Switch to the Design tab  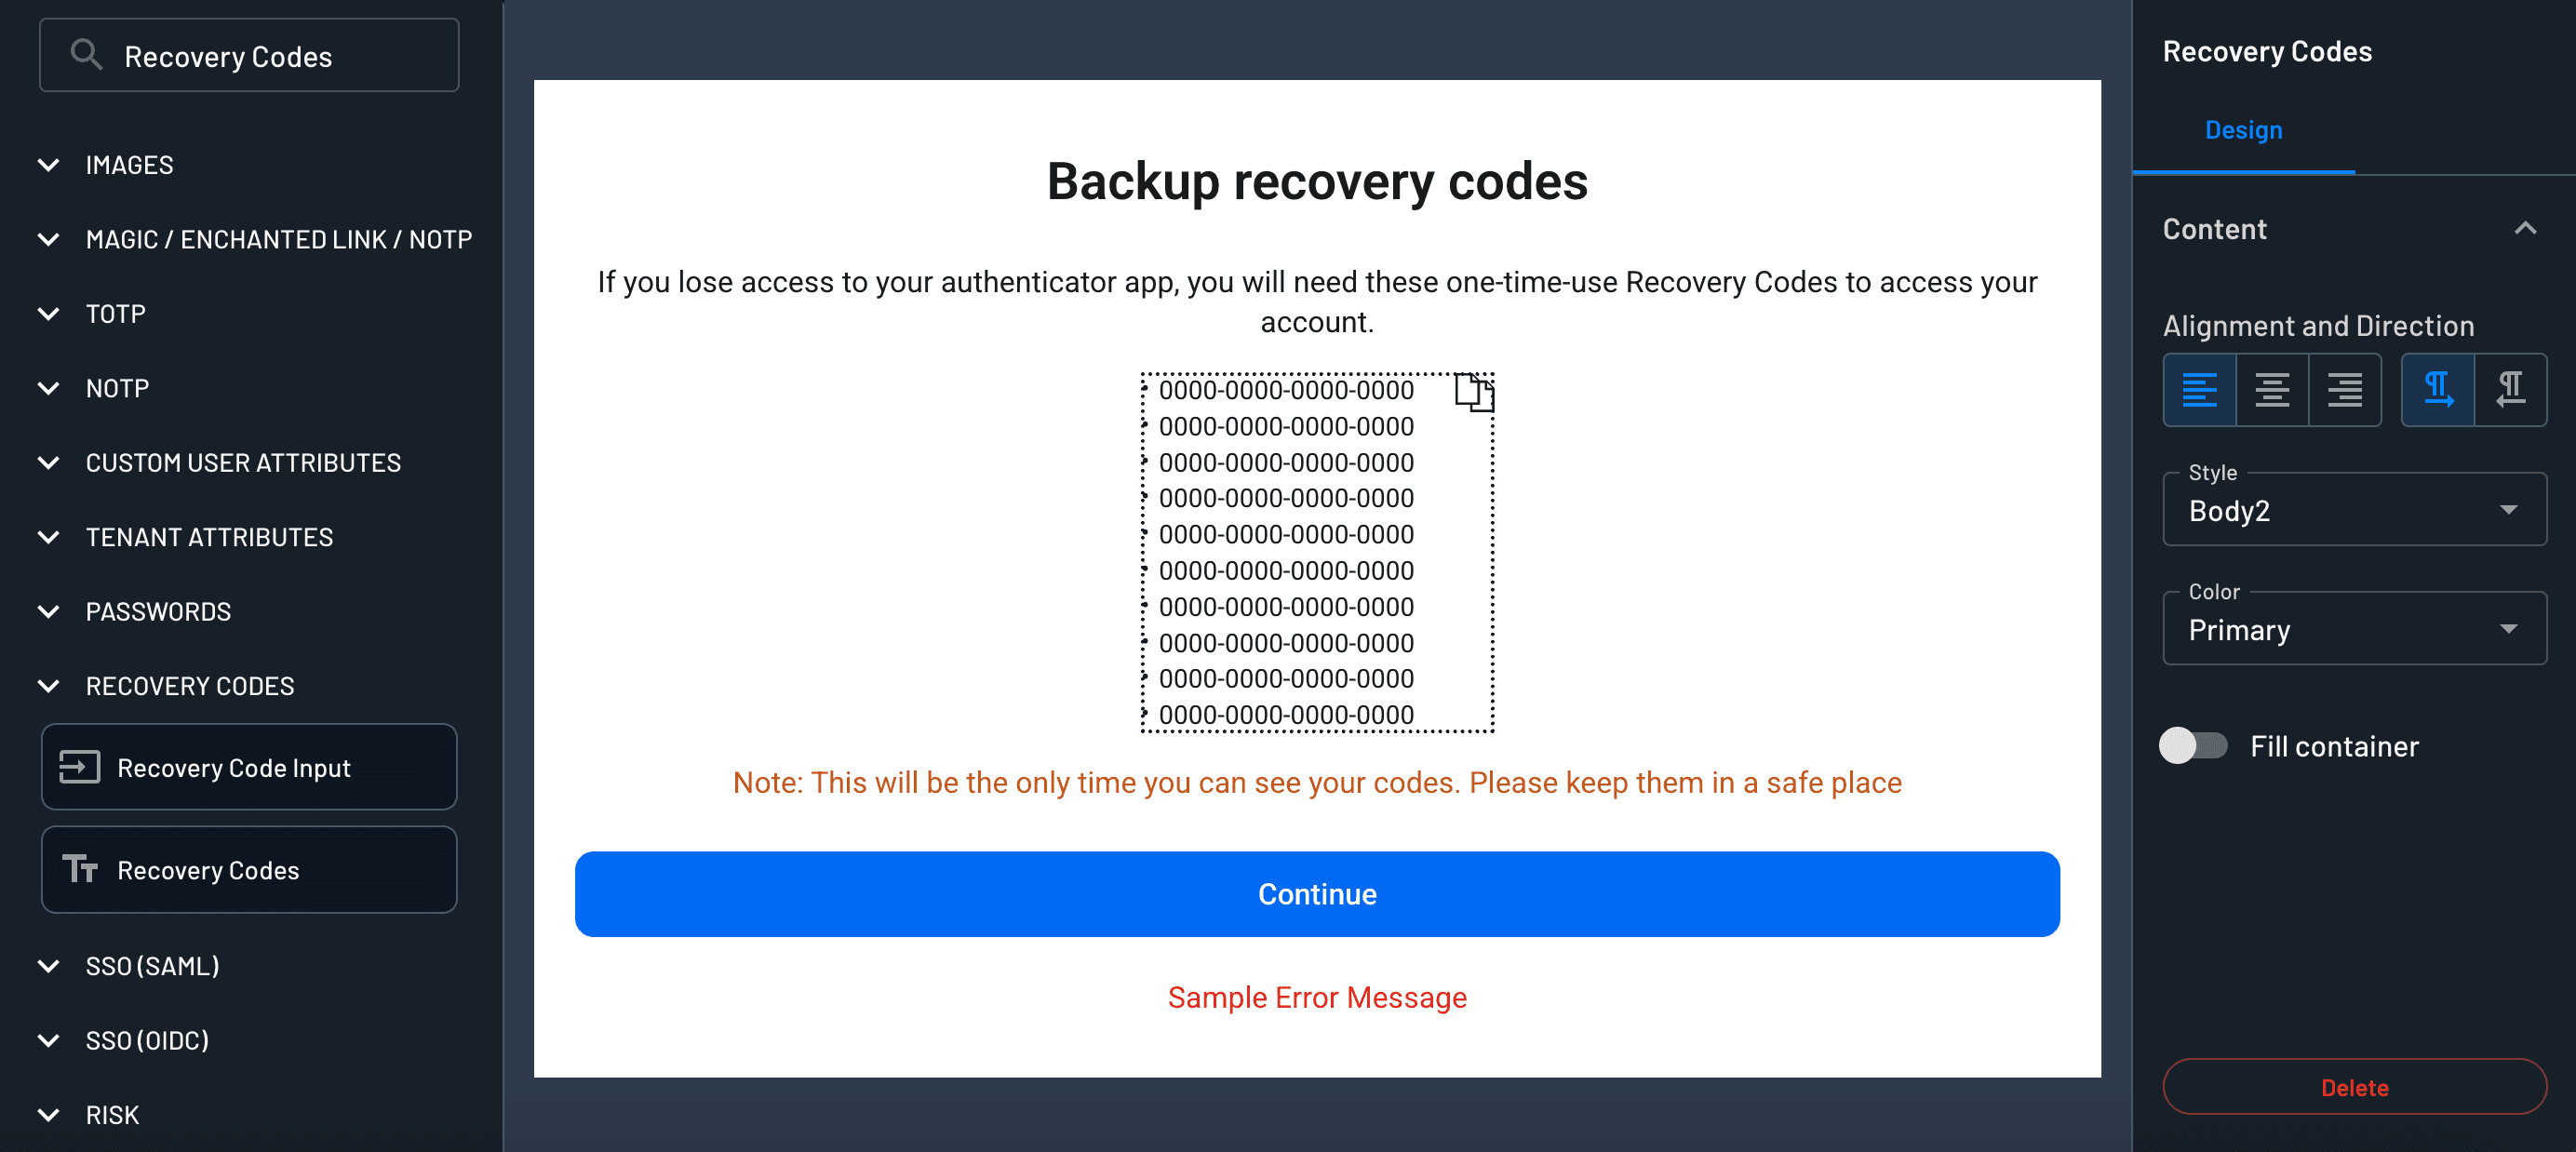[x=2243, y=129]
